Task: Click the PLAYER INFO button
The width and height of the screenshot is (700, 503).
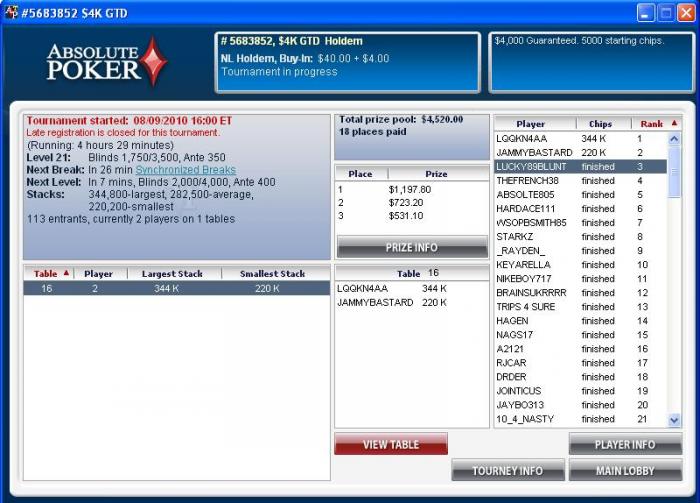Action: [625, 445]
